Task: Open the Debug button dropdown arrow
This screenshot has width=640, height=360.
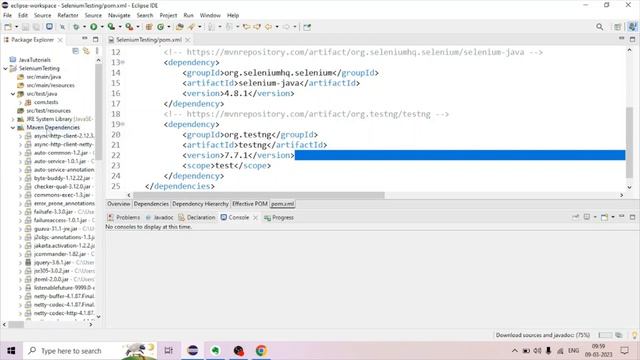Action: tap(84, 27)
